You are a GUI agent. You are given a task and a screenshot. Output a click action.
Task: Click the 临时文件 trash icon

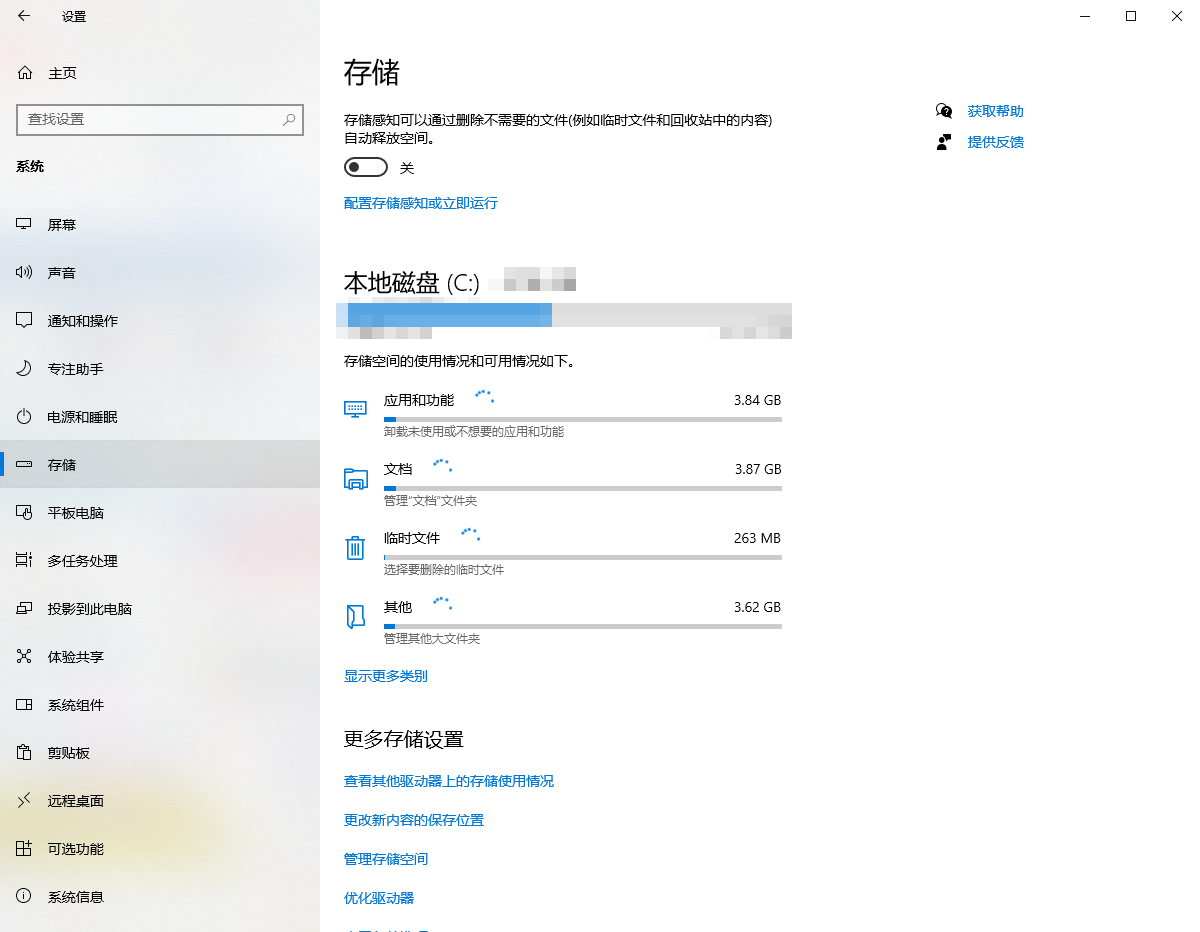click(x=355, y=548)
